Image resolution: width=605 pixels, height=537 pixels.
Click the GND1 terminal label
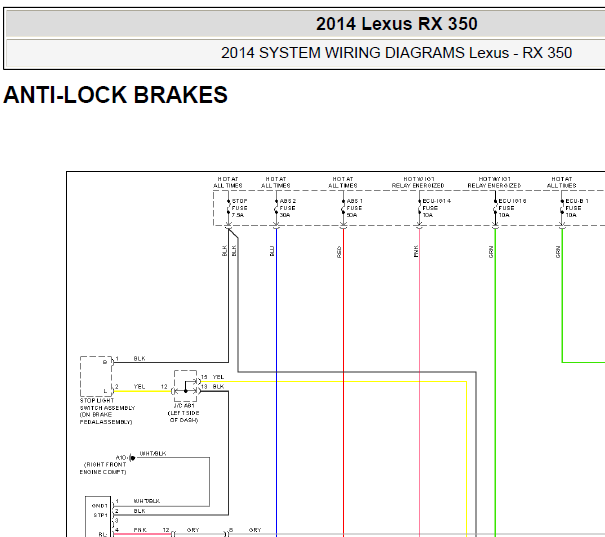pos(100,505)
